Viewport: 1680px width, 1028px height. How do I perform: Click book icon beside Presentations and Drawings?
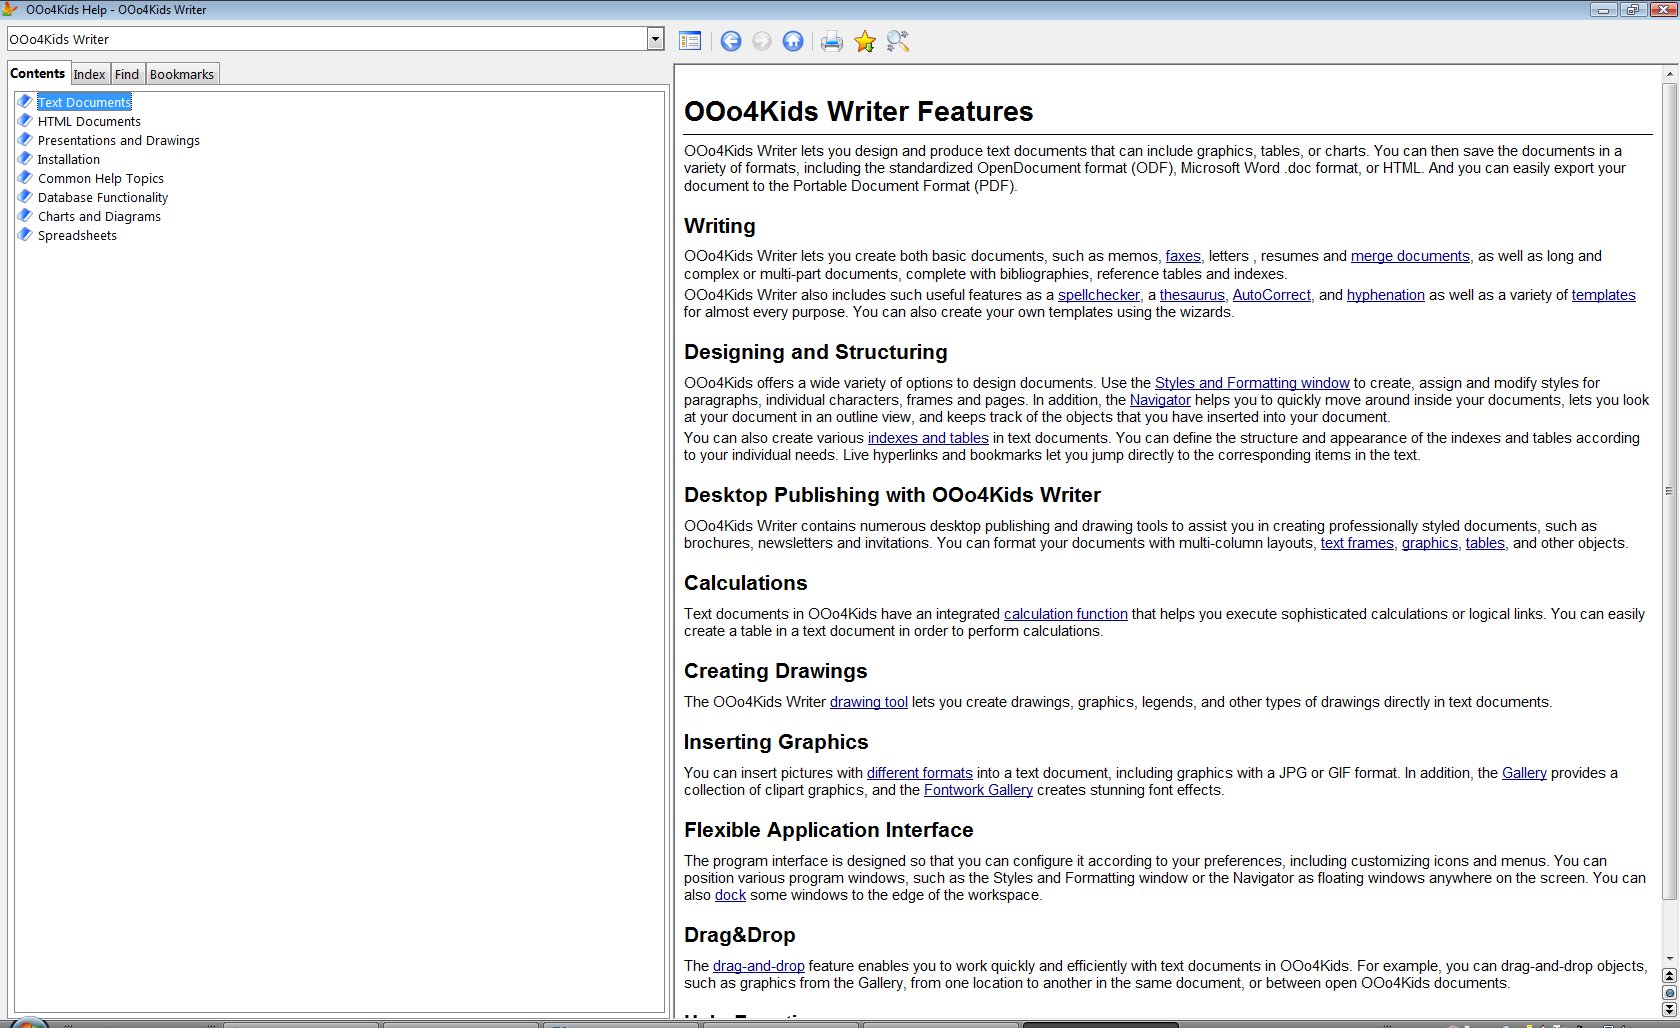[25, 139]
